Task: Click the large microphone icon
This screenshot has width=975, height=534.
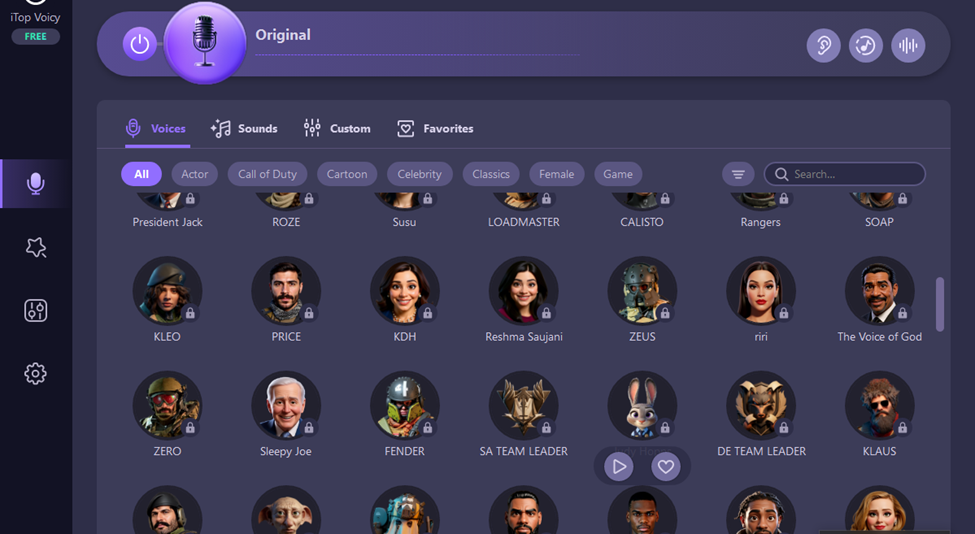Action: point(205,43)
